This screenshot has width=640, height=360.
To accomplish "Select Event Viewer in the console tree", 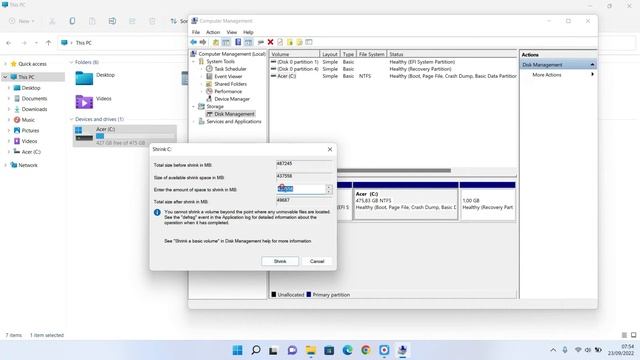I will coord(228,76).
